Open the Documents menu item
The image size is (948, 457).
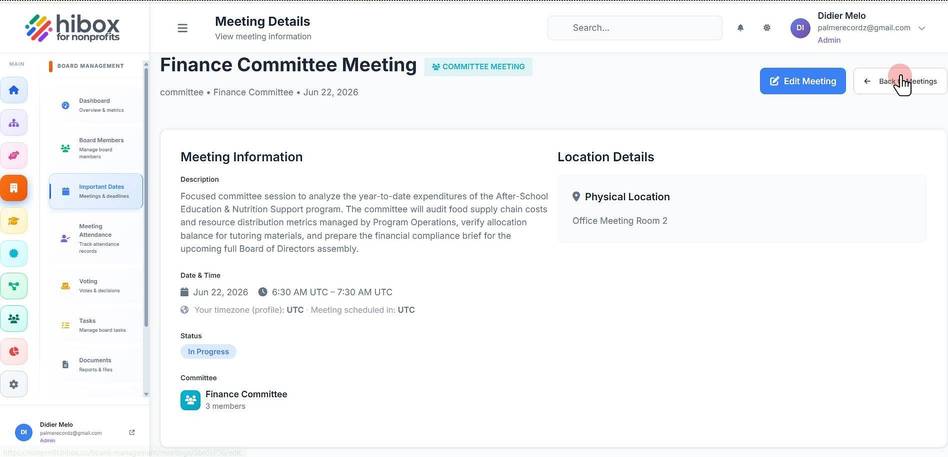[96, 364]
